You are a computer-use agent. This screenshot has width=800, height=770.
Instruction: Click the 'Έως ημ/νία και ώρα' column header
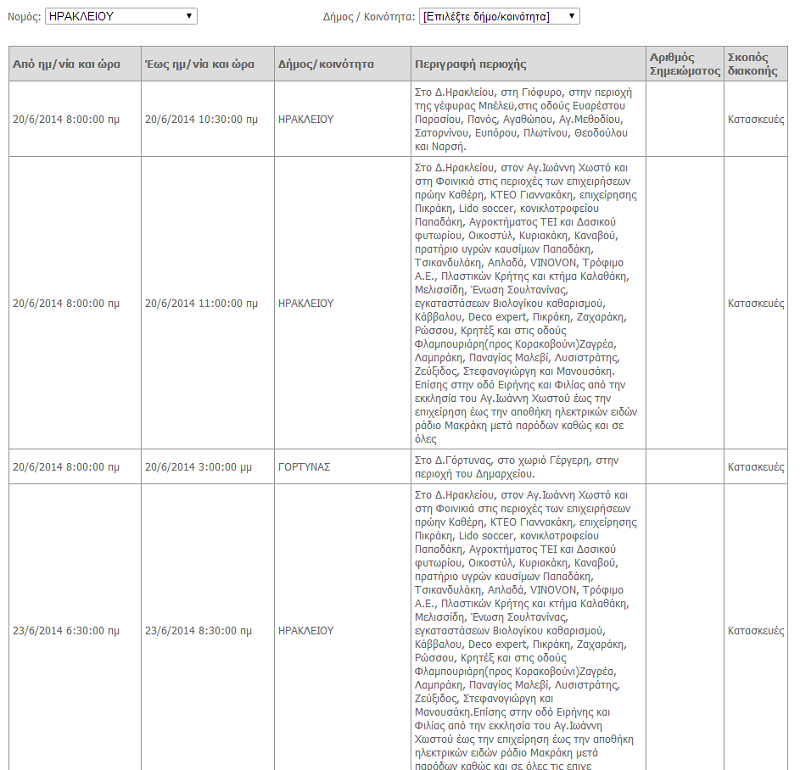coord(199,64)
